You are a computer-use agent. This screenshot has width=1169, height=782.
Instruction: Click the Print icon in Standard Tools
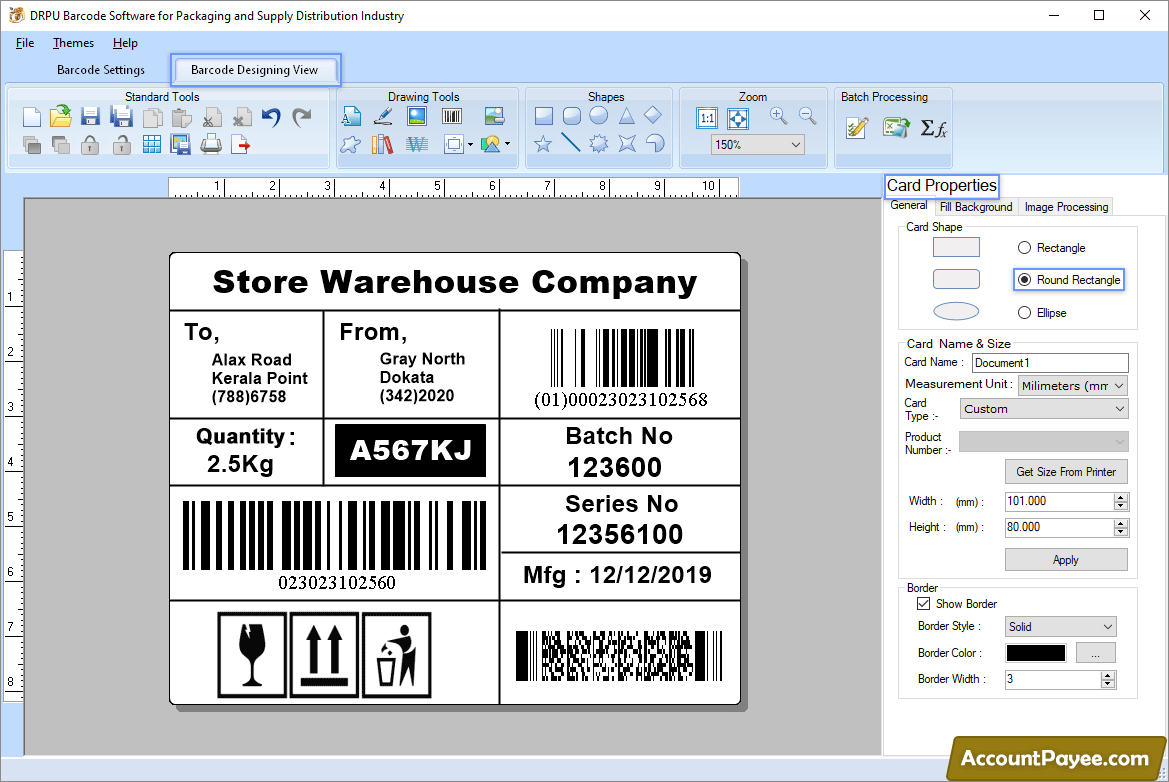210,144
